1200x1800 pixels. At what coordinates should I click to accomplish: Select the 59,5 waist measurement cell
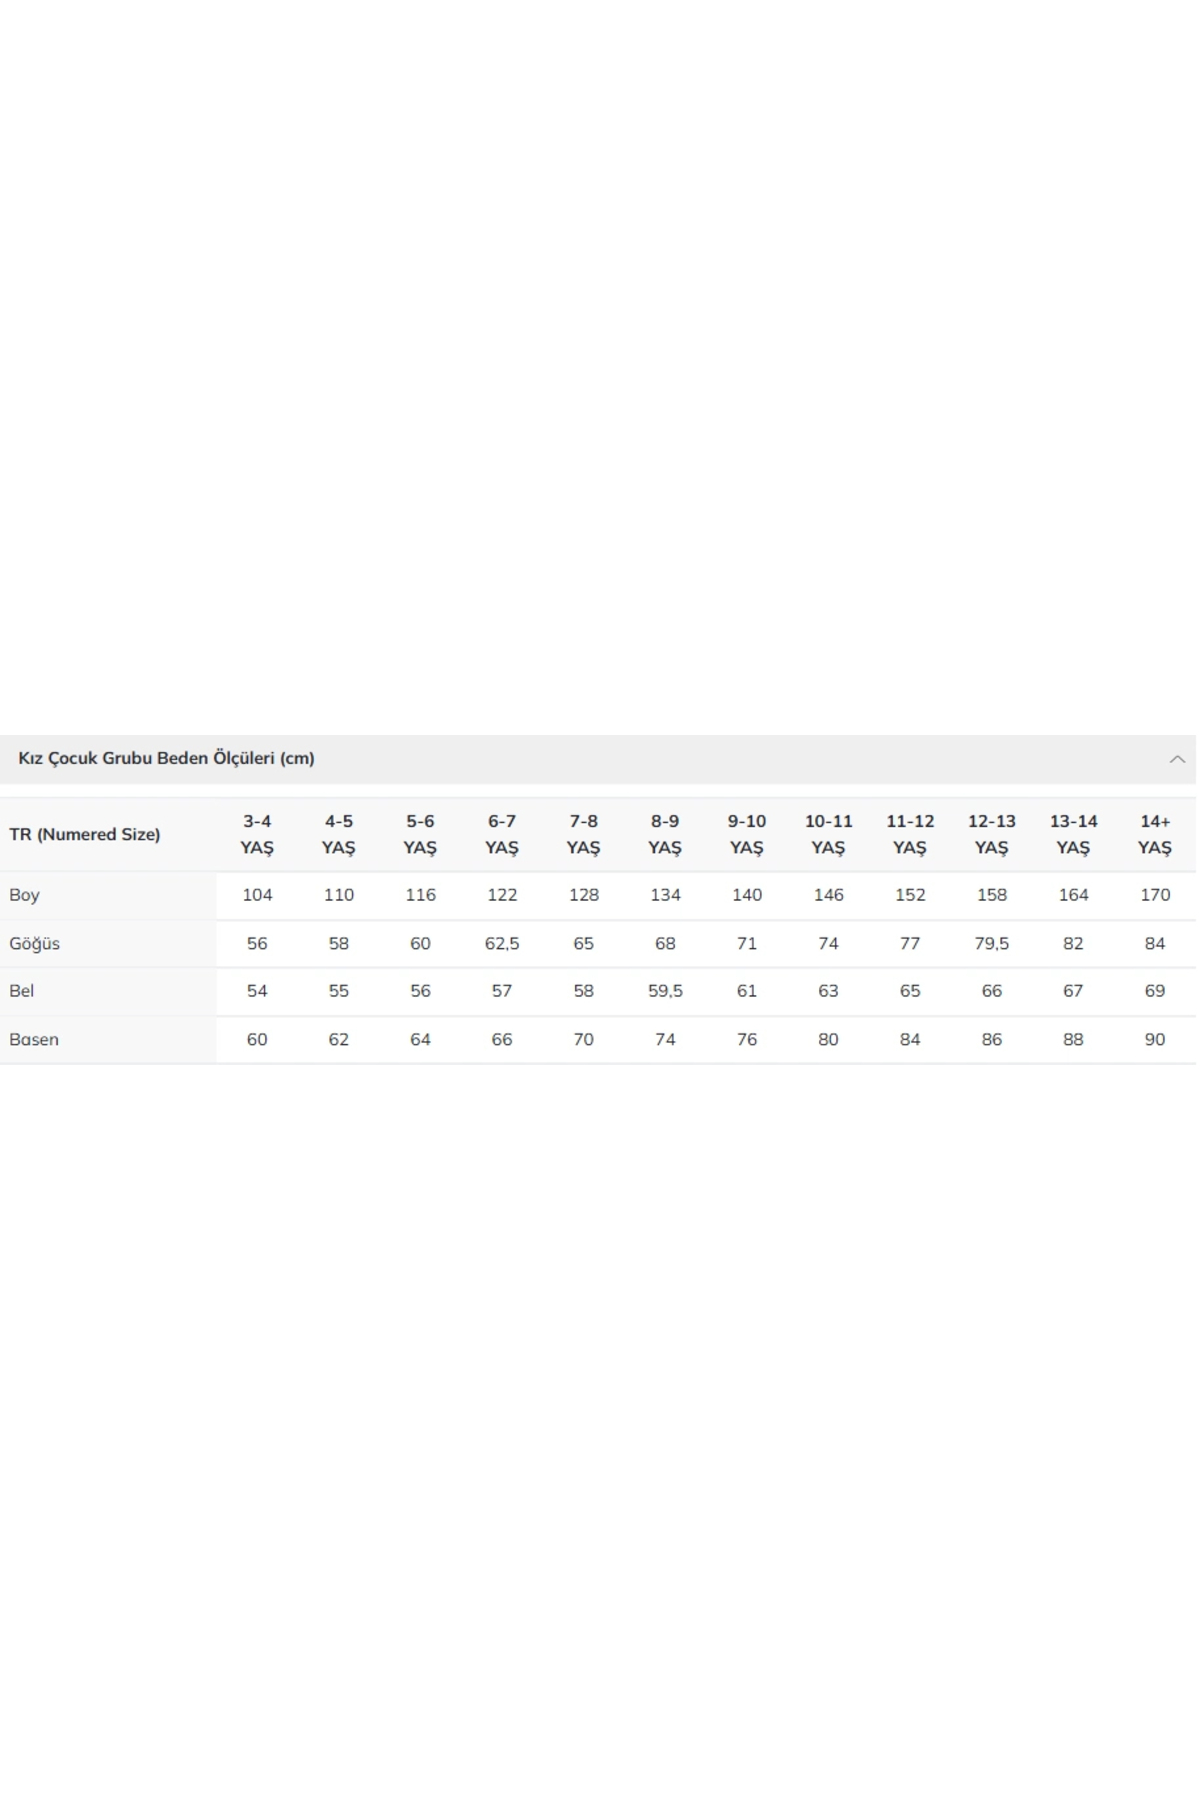(665, 991)
